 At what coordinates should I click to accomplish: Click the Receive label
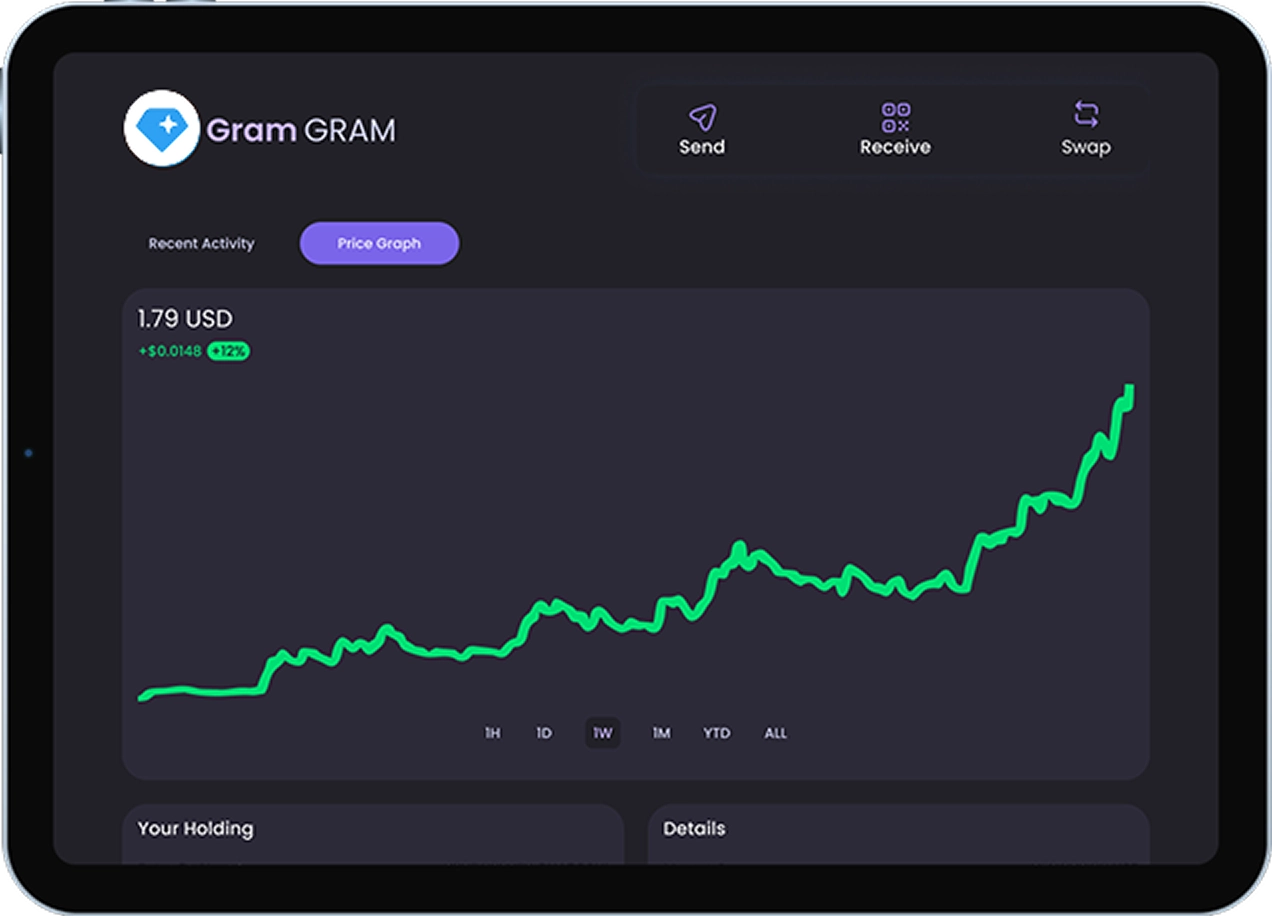[x=895, y=147]
